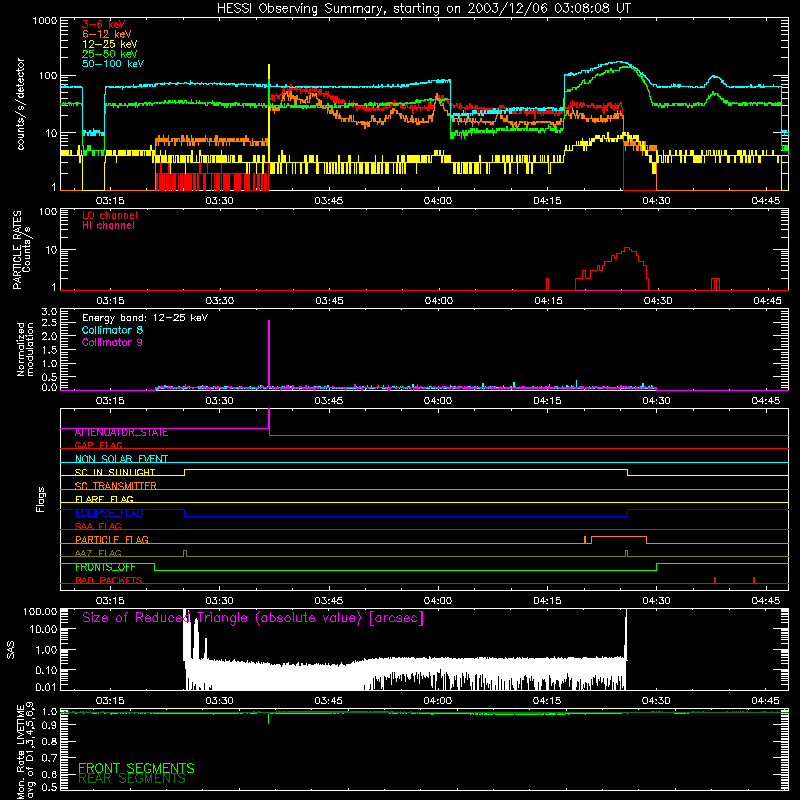The height and width of the screenshot is (800, 800).
Task: Click the LO channel legend entry
Action: pos(110,215)
